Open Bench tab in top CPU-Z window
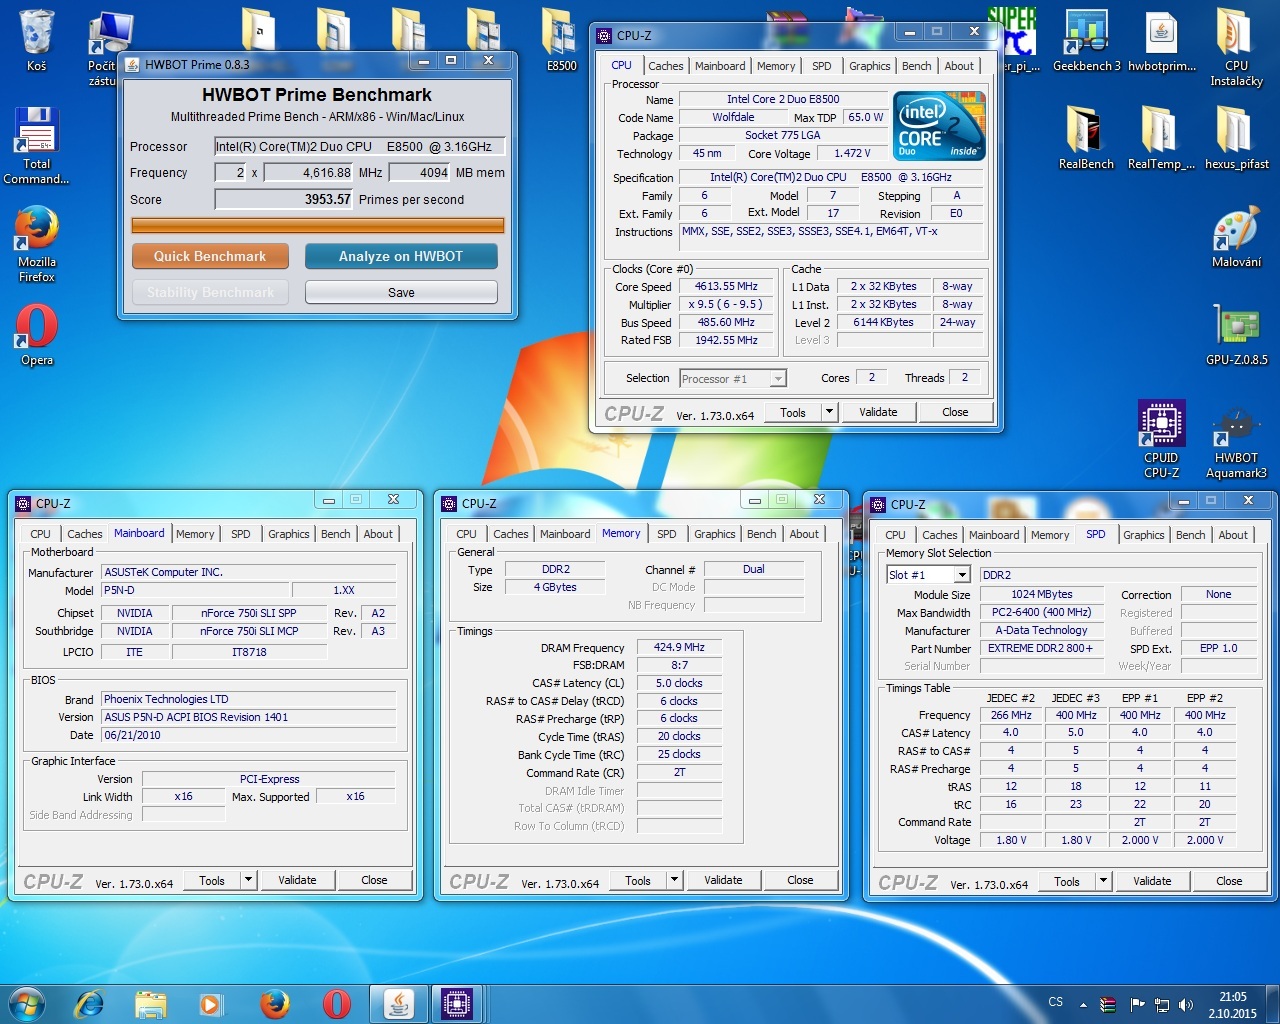This screenshot has height=1024, width=1280. point(917,66)
